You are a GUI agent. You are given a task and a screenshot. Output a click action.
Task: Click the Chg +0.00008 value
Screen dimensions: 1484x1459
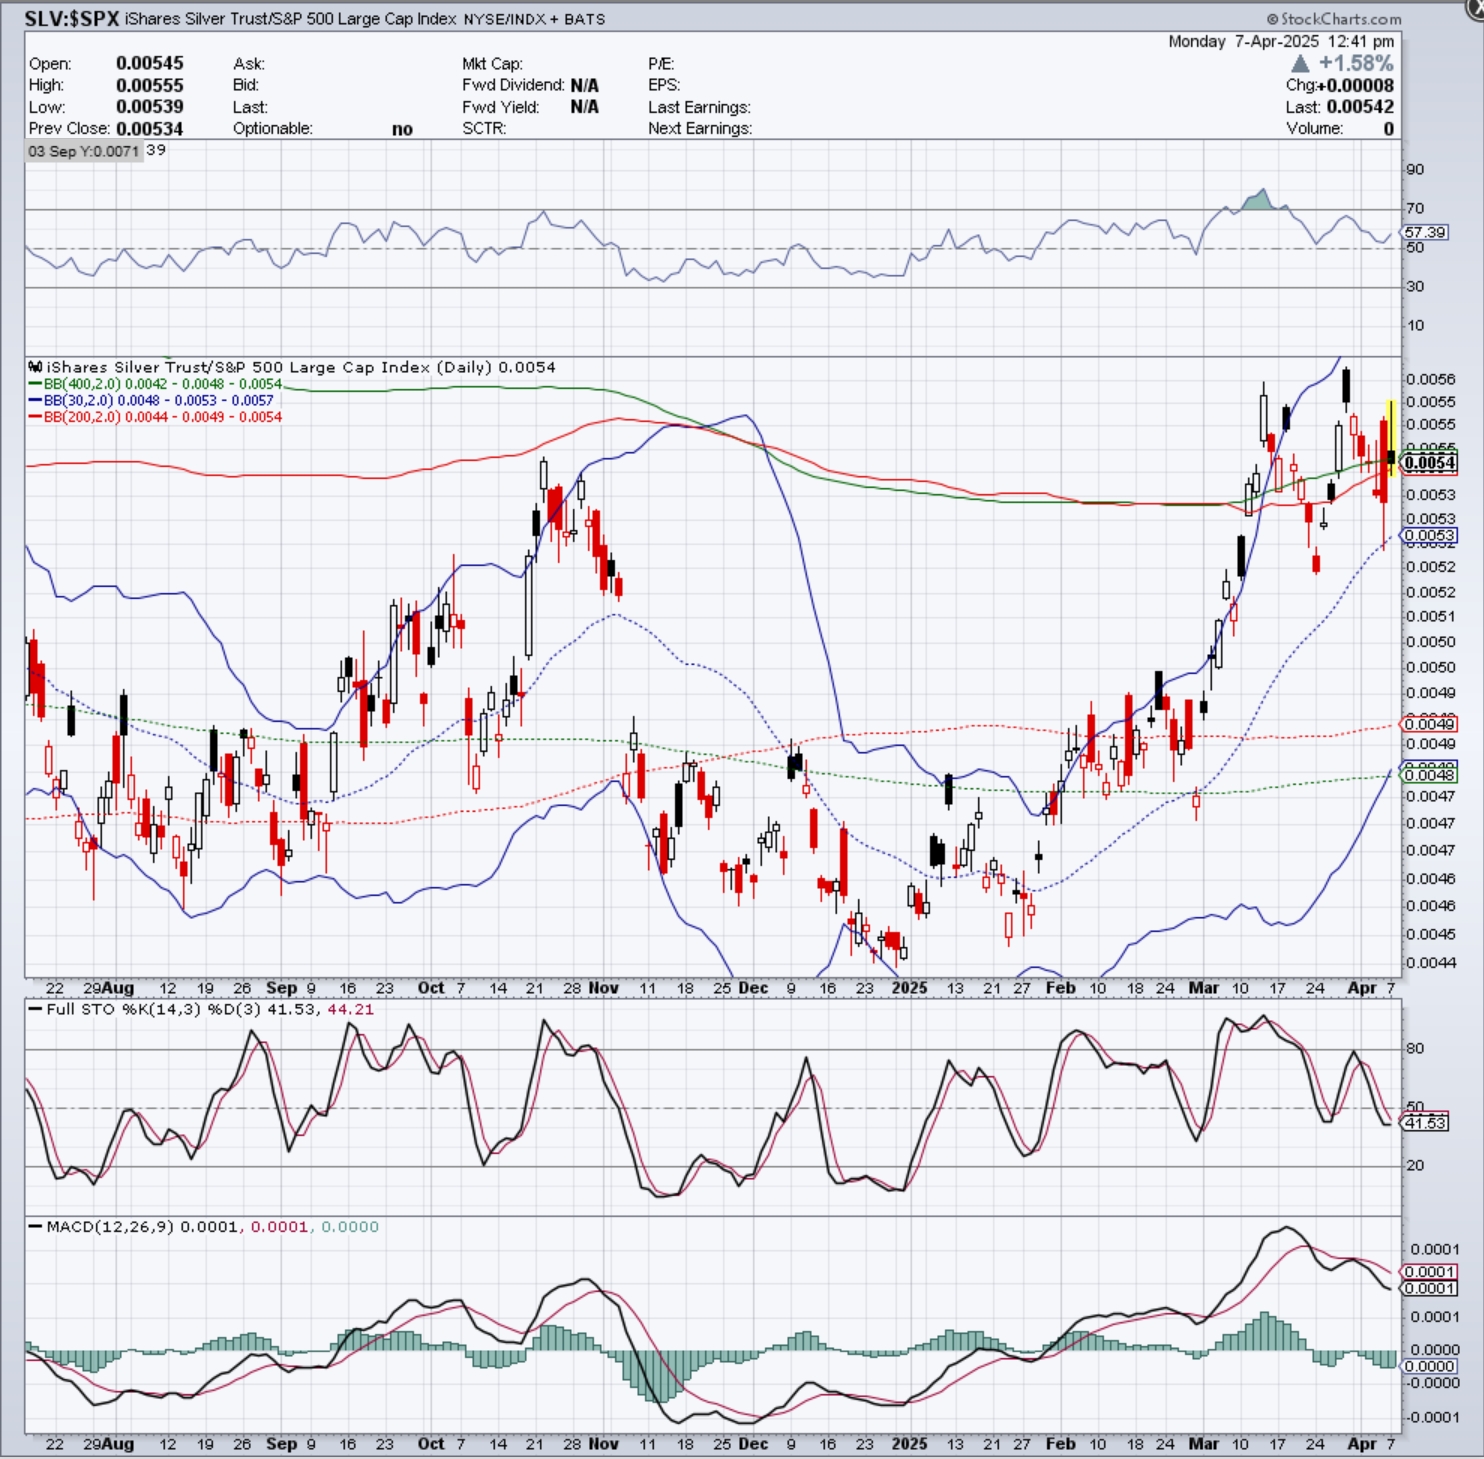1355,85
